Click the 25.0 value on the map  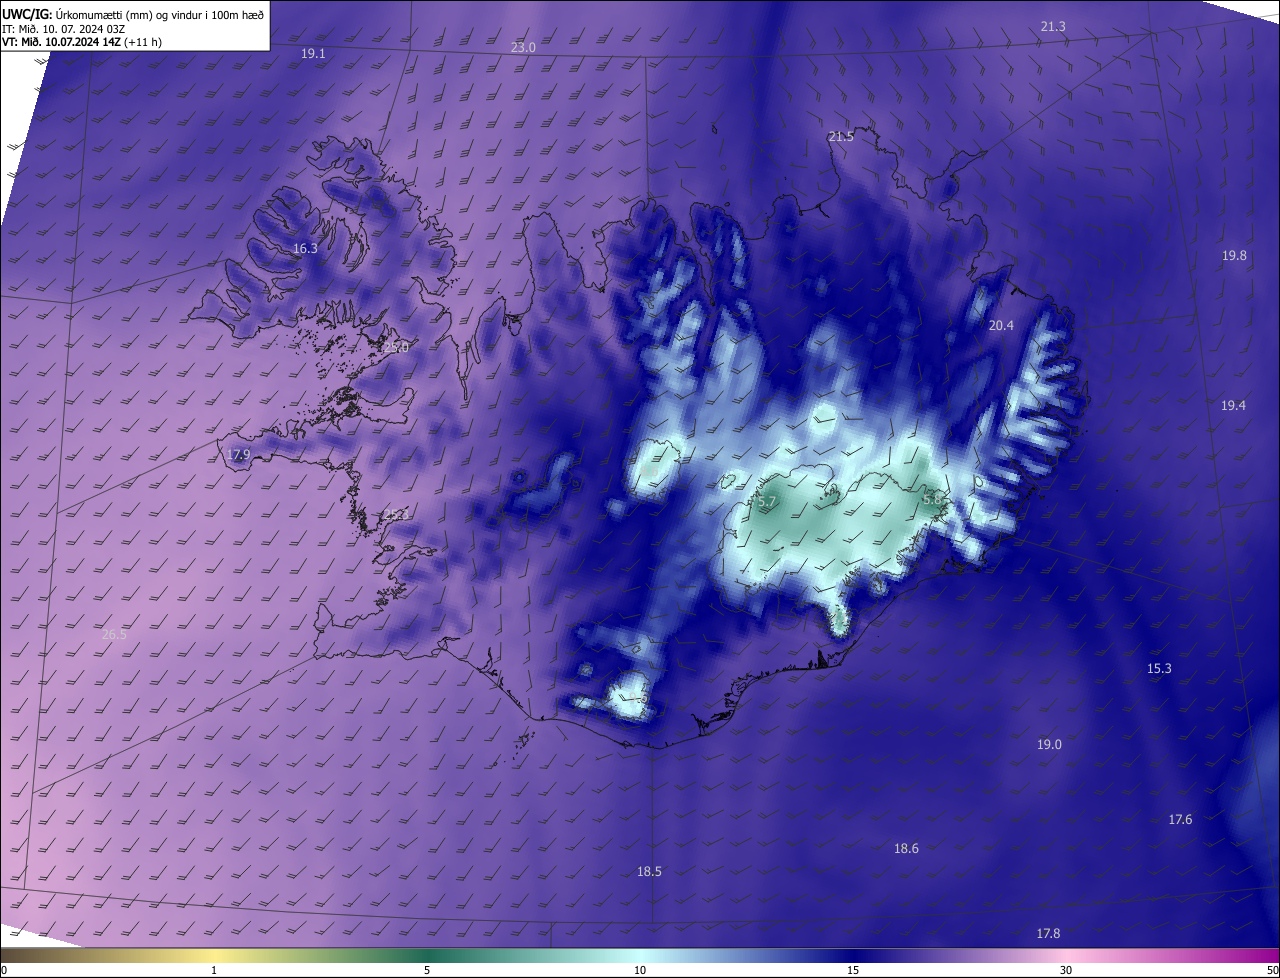(x=396, y=347)
